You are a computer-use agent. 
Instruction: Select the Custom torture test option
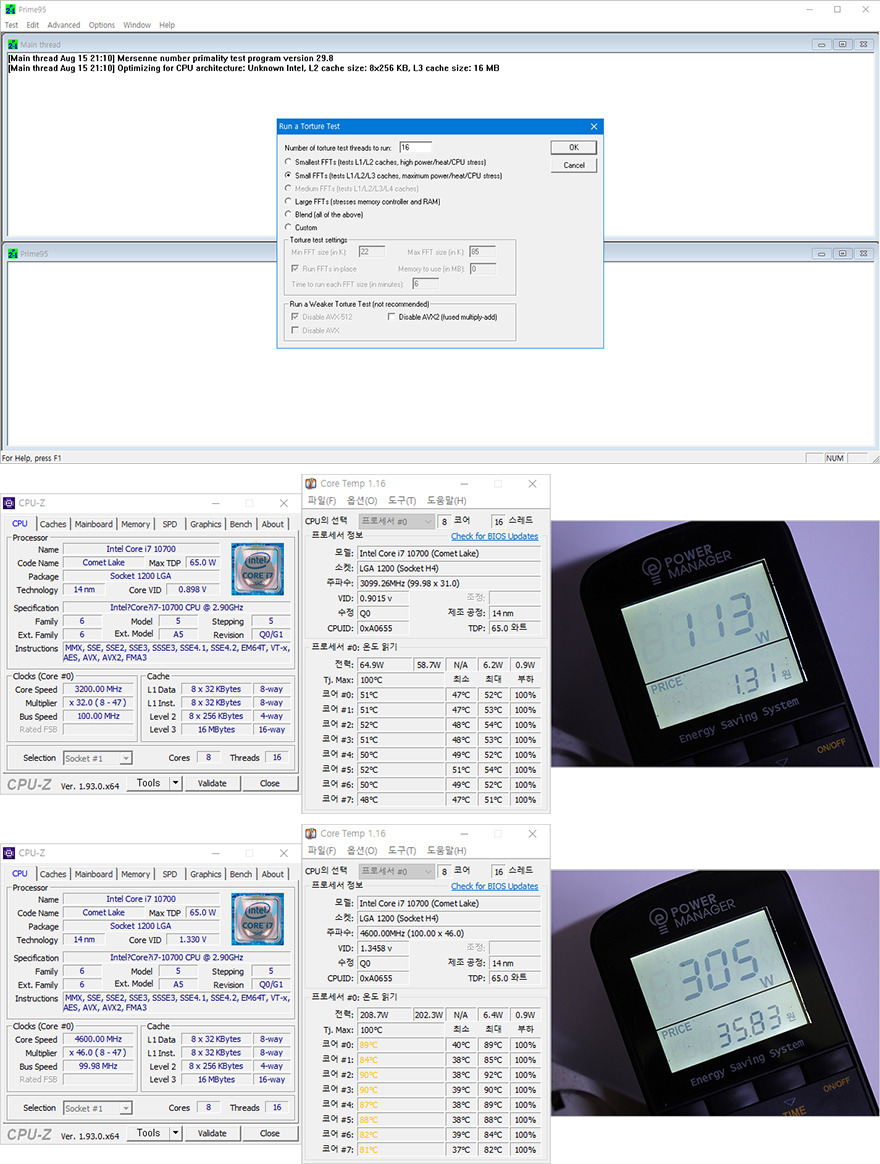[x=288, y=227]
